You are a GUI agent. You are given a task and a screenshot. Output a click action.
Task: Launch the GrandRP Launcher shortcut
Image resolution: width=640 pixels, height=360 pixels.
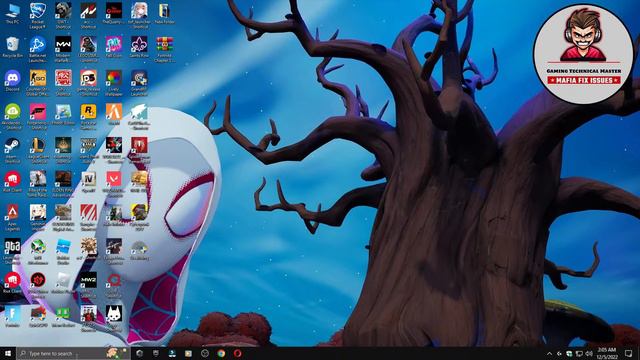coord(139,83)
